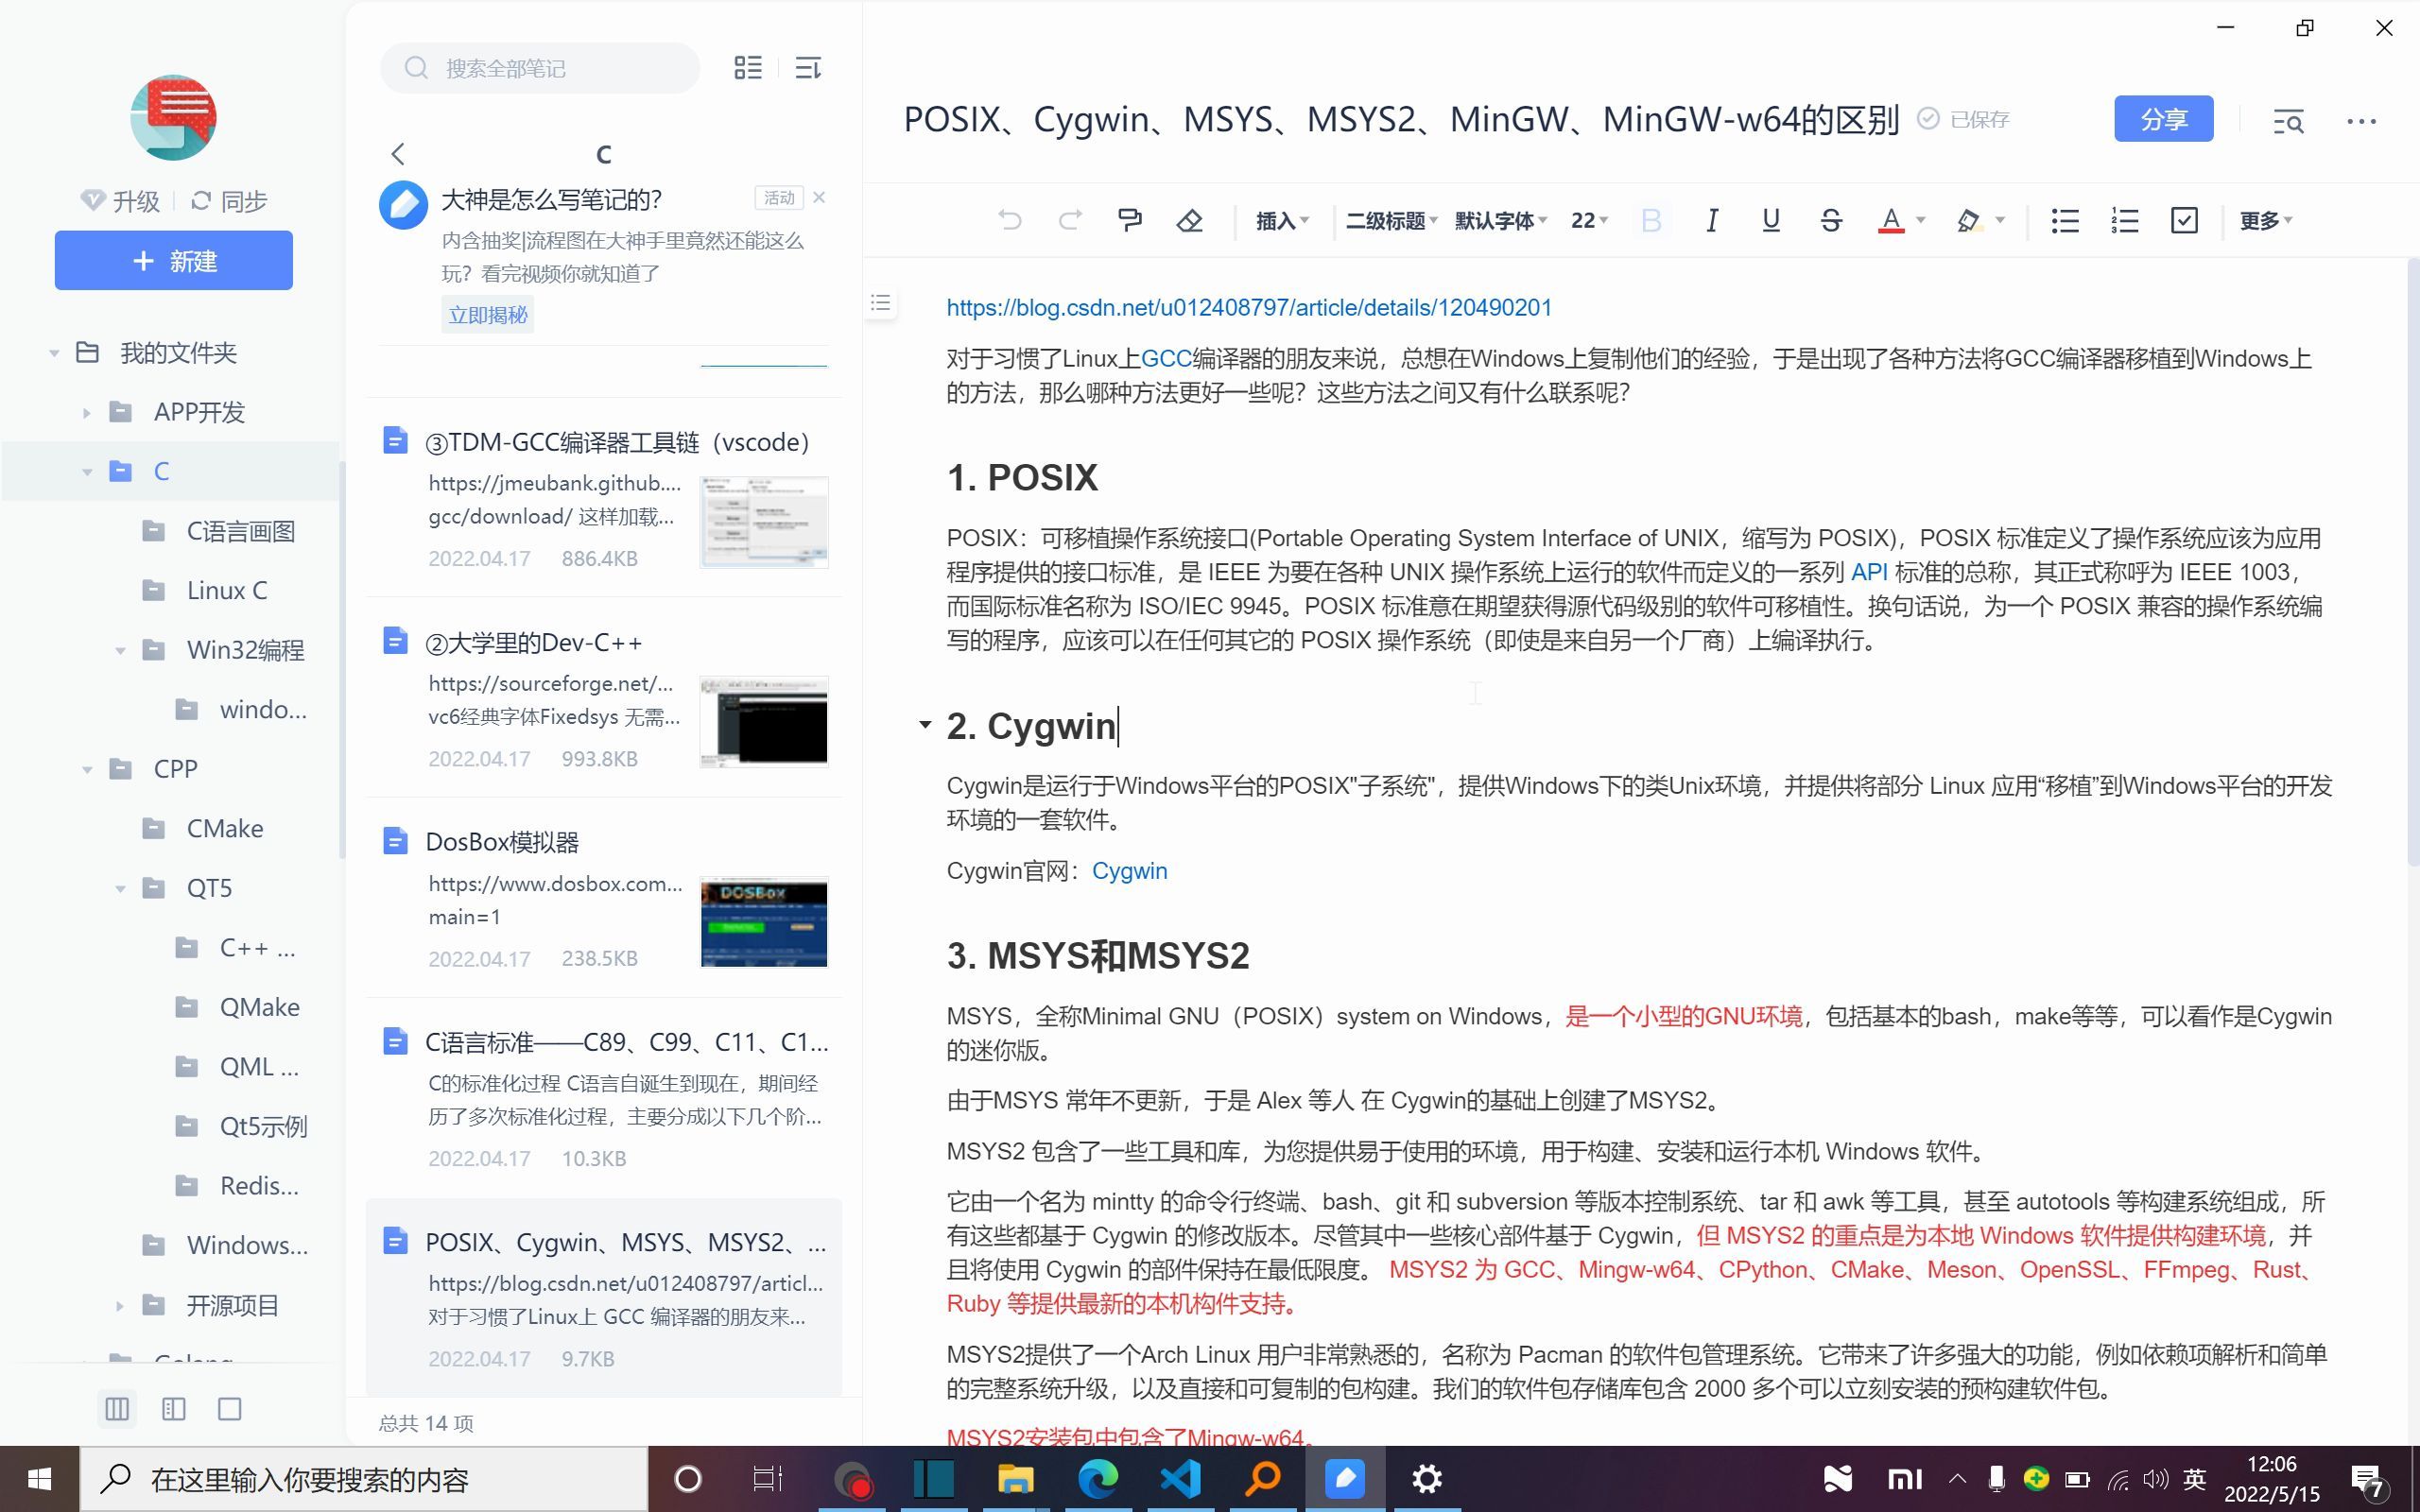Switch note list view mode icon

coord(748,68)
